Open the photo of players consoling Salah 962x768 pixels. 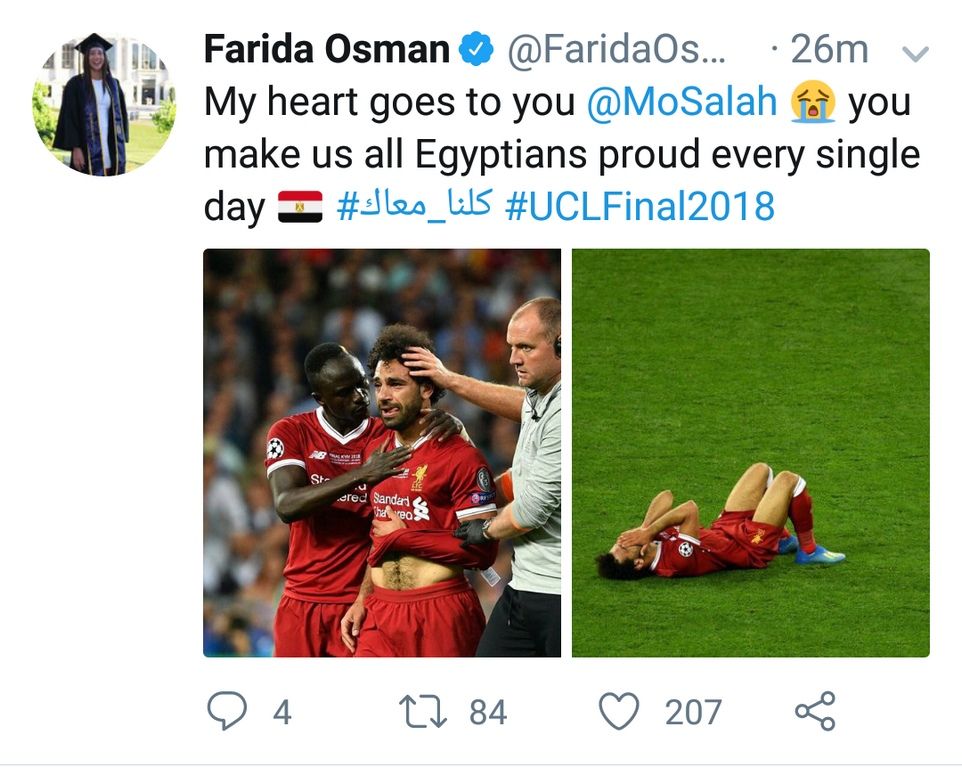(382, 453)
